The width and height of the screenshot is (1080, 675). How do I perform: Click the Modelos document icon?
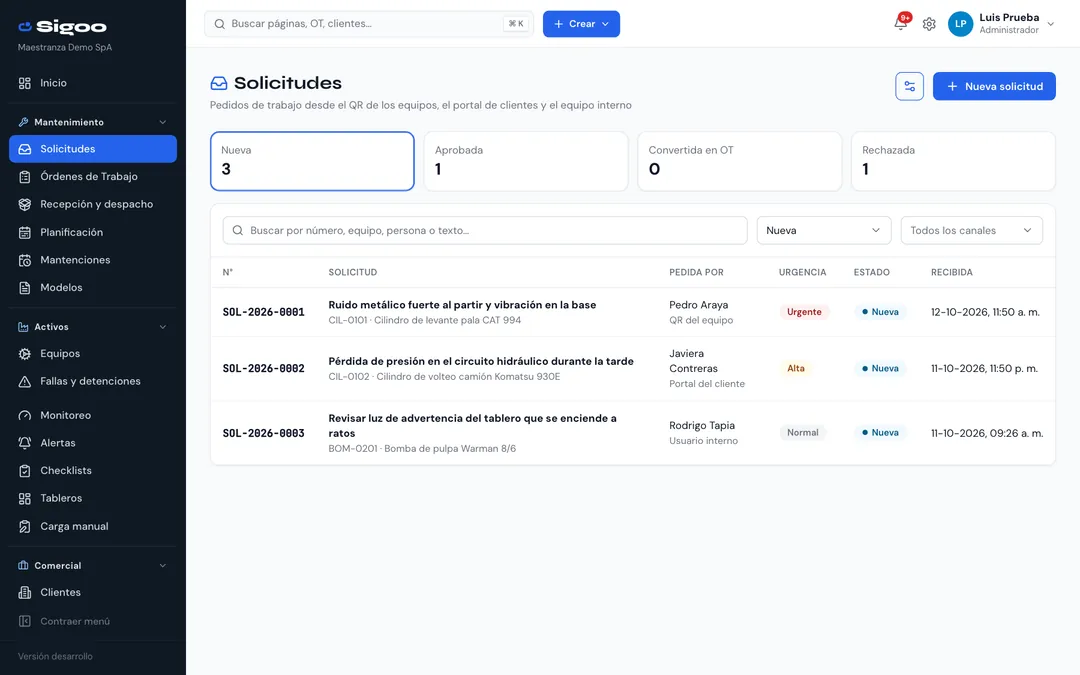coord(25,288)
